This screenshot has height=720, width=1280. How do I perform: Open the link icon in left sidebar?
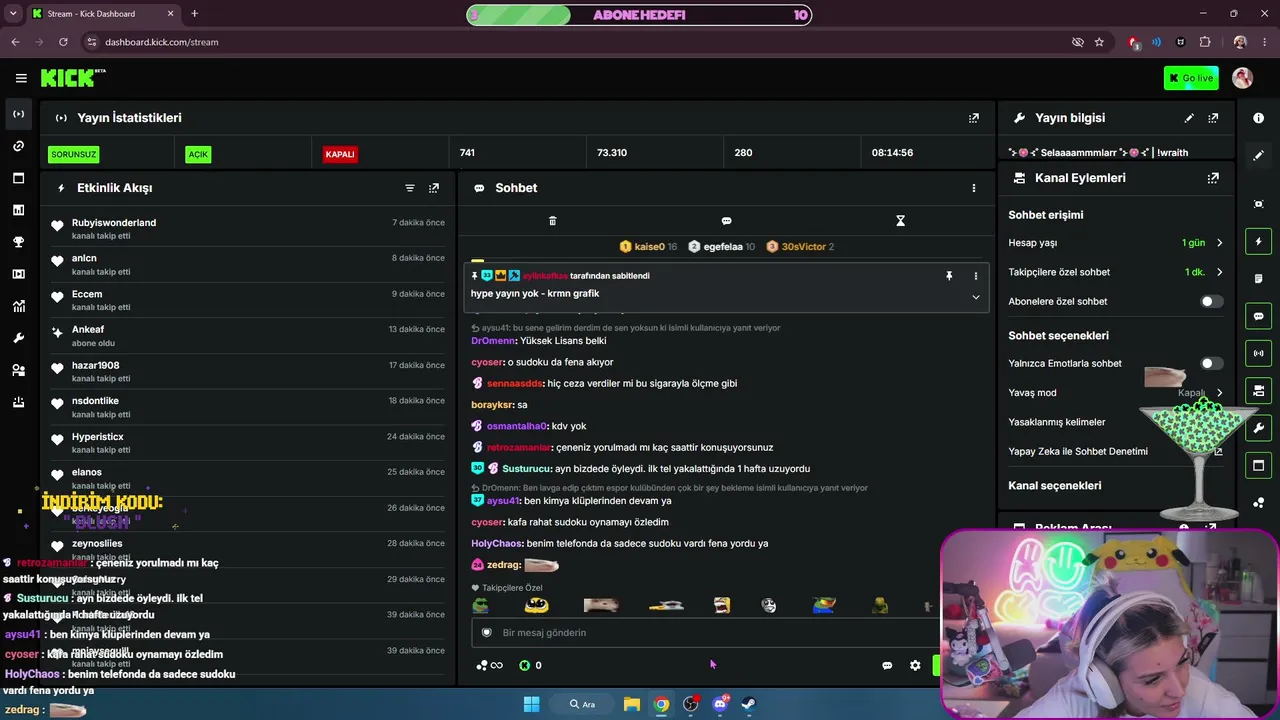pos(18,146)
